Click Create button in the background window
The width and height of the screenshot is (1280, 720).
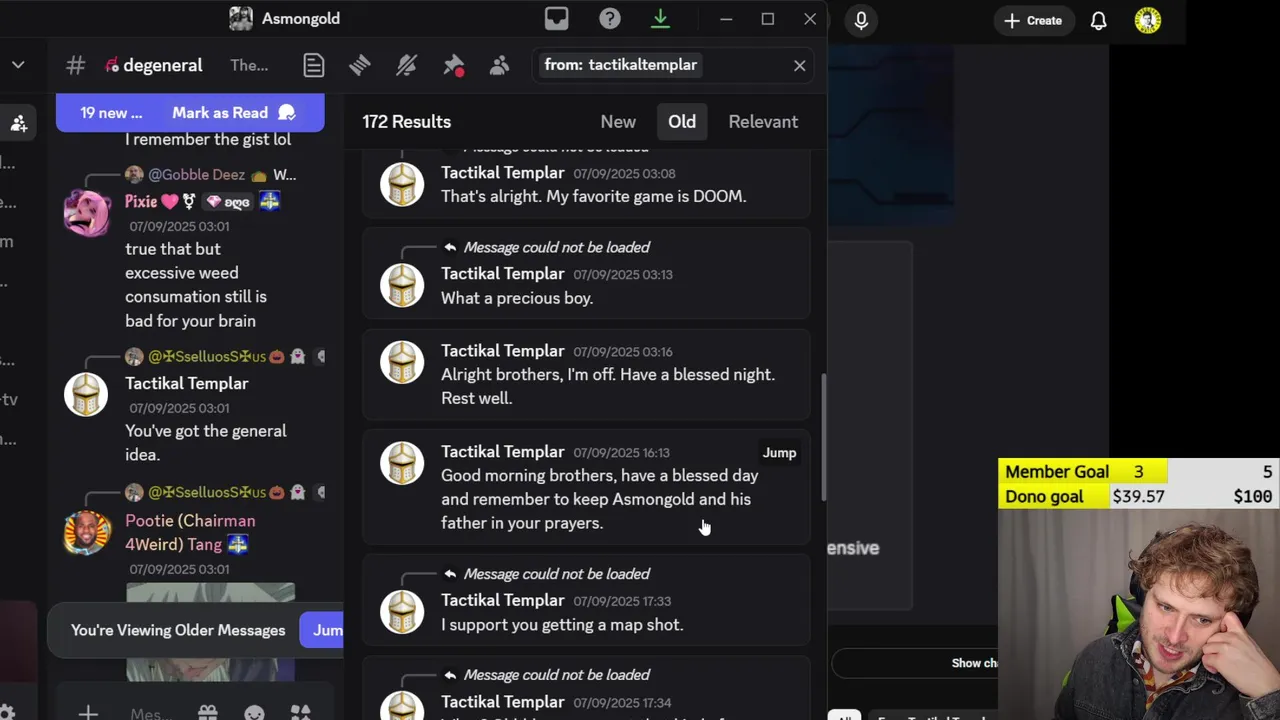tap(1033, 20)
